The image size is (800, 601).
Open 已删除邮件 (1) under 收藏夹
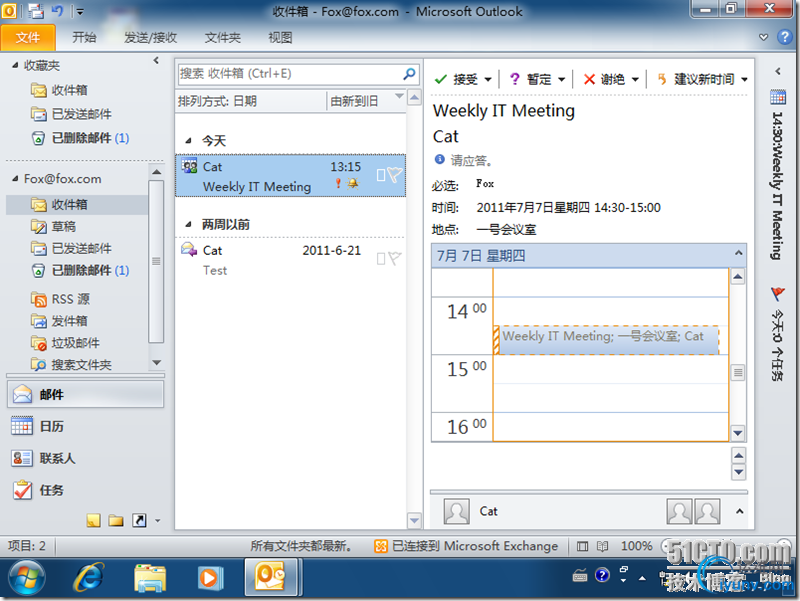(x=80, y=138)
